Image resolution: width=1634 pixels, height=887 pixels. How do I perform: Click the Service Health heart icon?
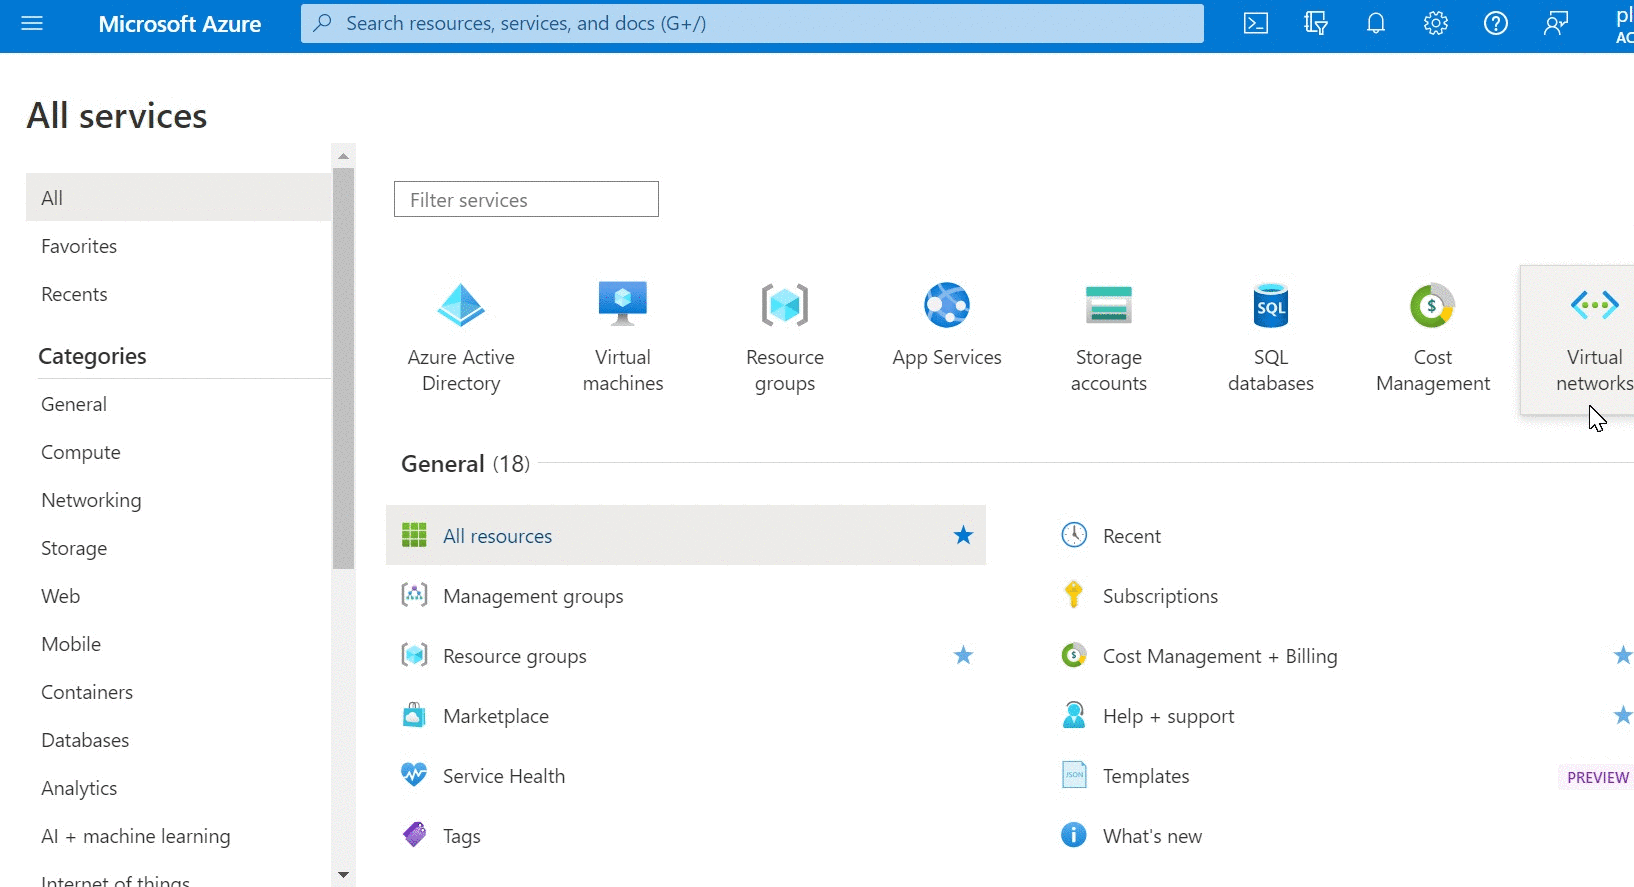pos(414,775)
